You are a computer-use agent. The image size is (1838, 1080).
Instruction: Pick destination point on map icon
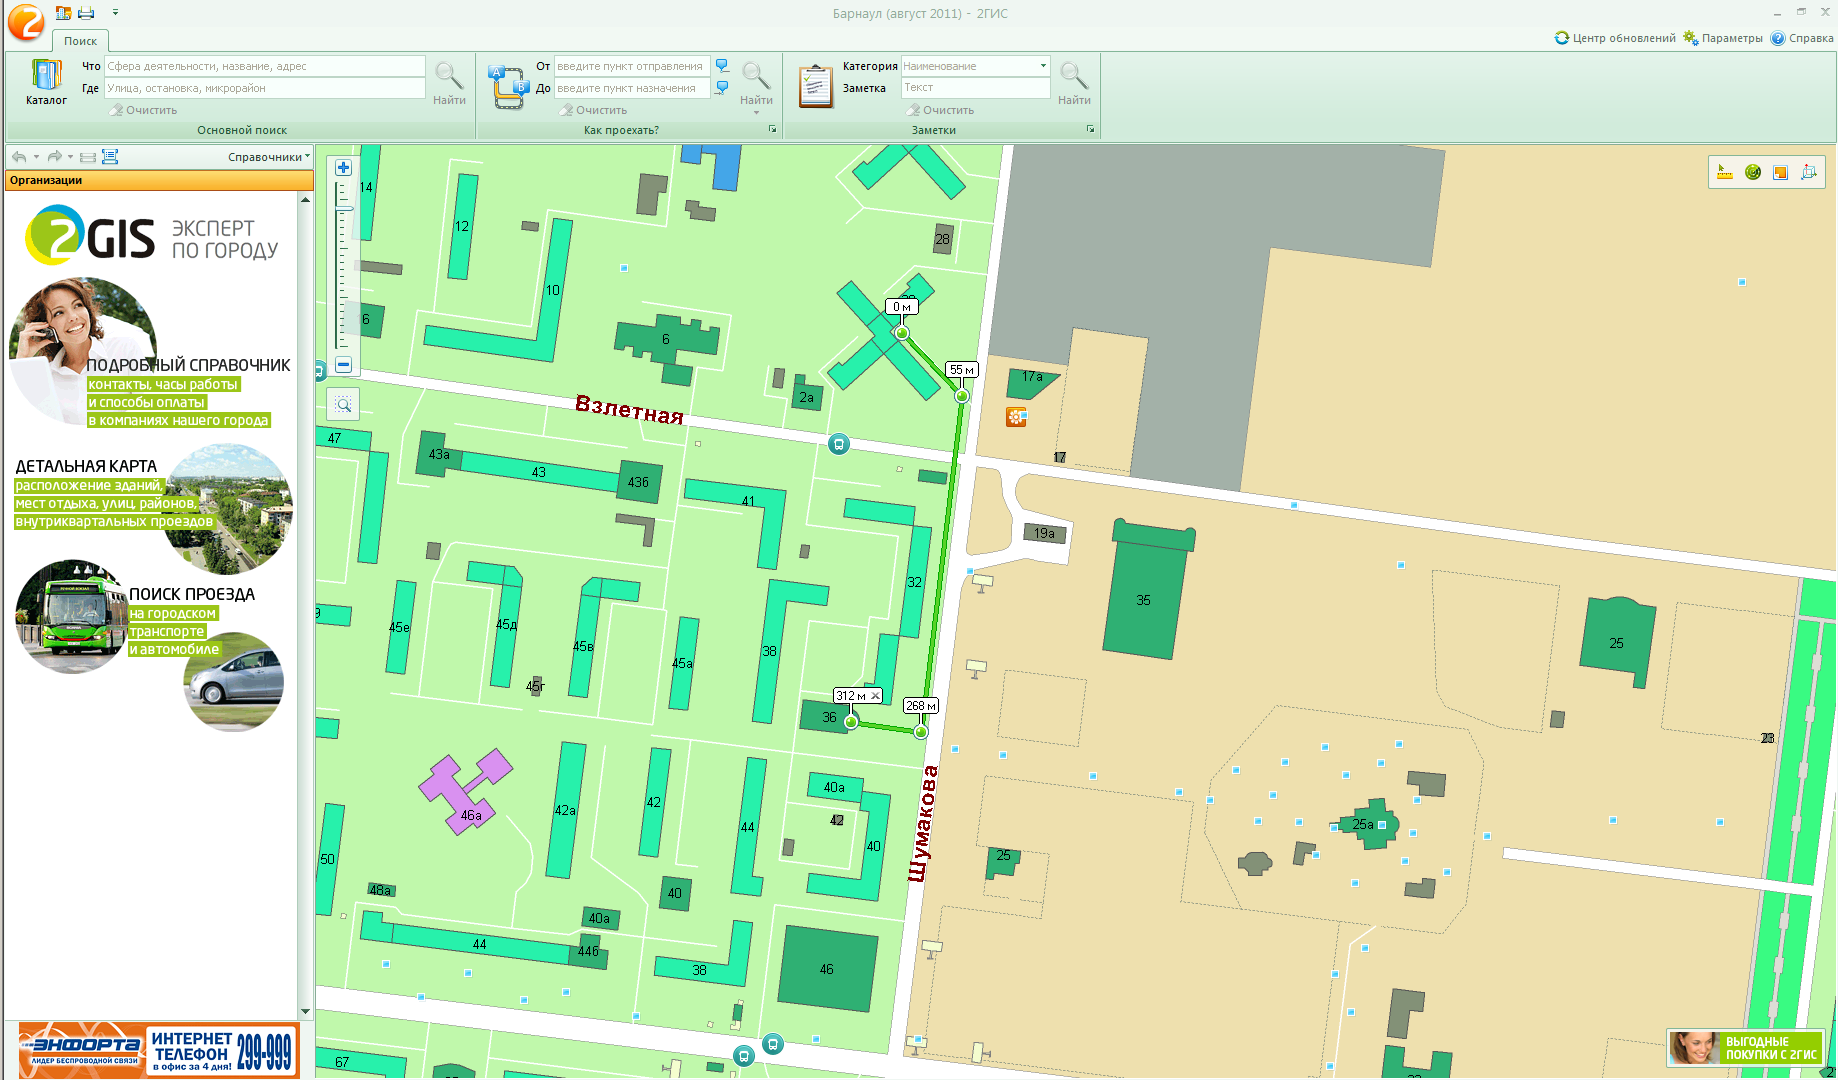[x=722, y=88]
